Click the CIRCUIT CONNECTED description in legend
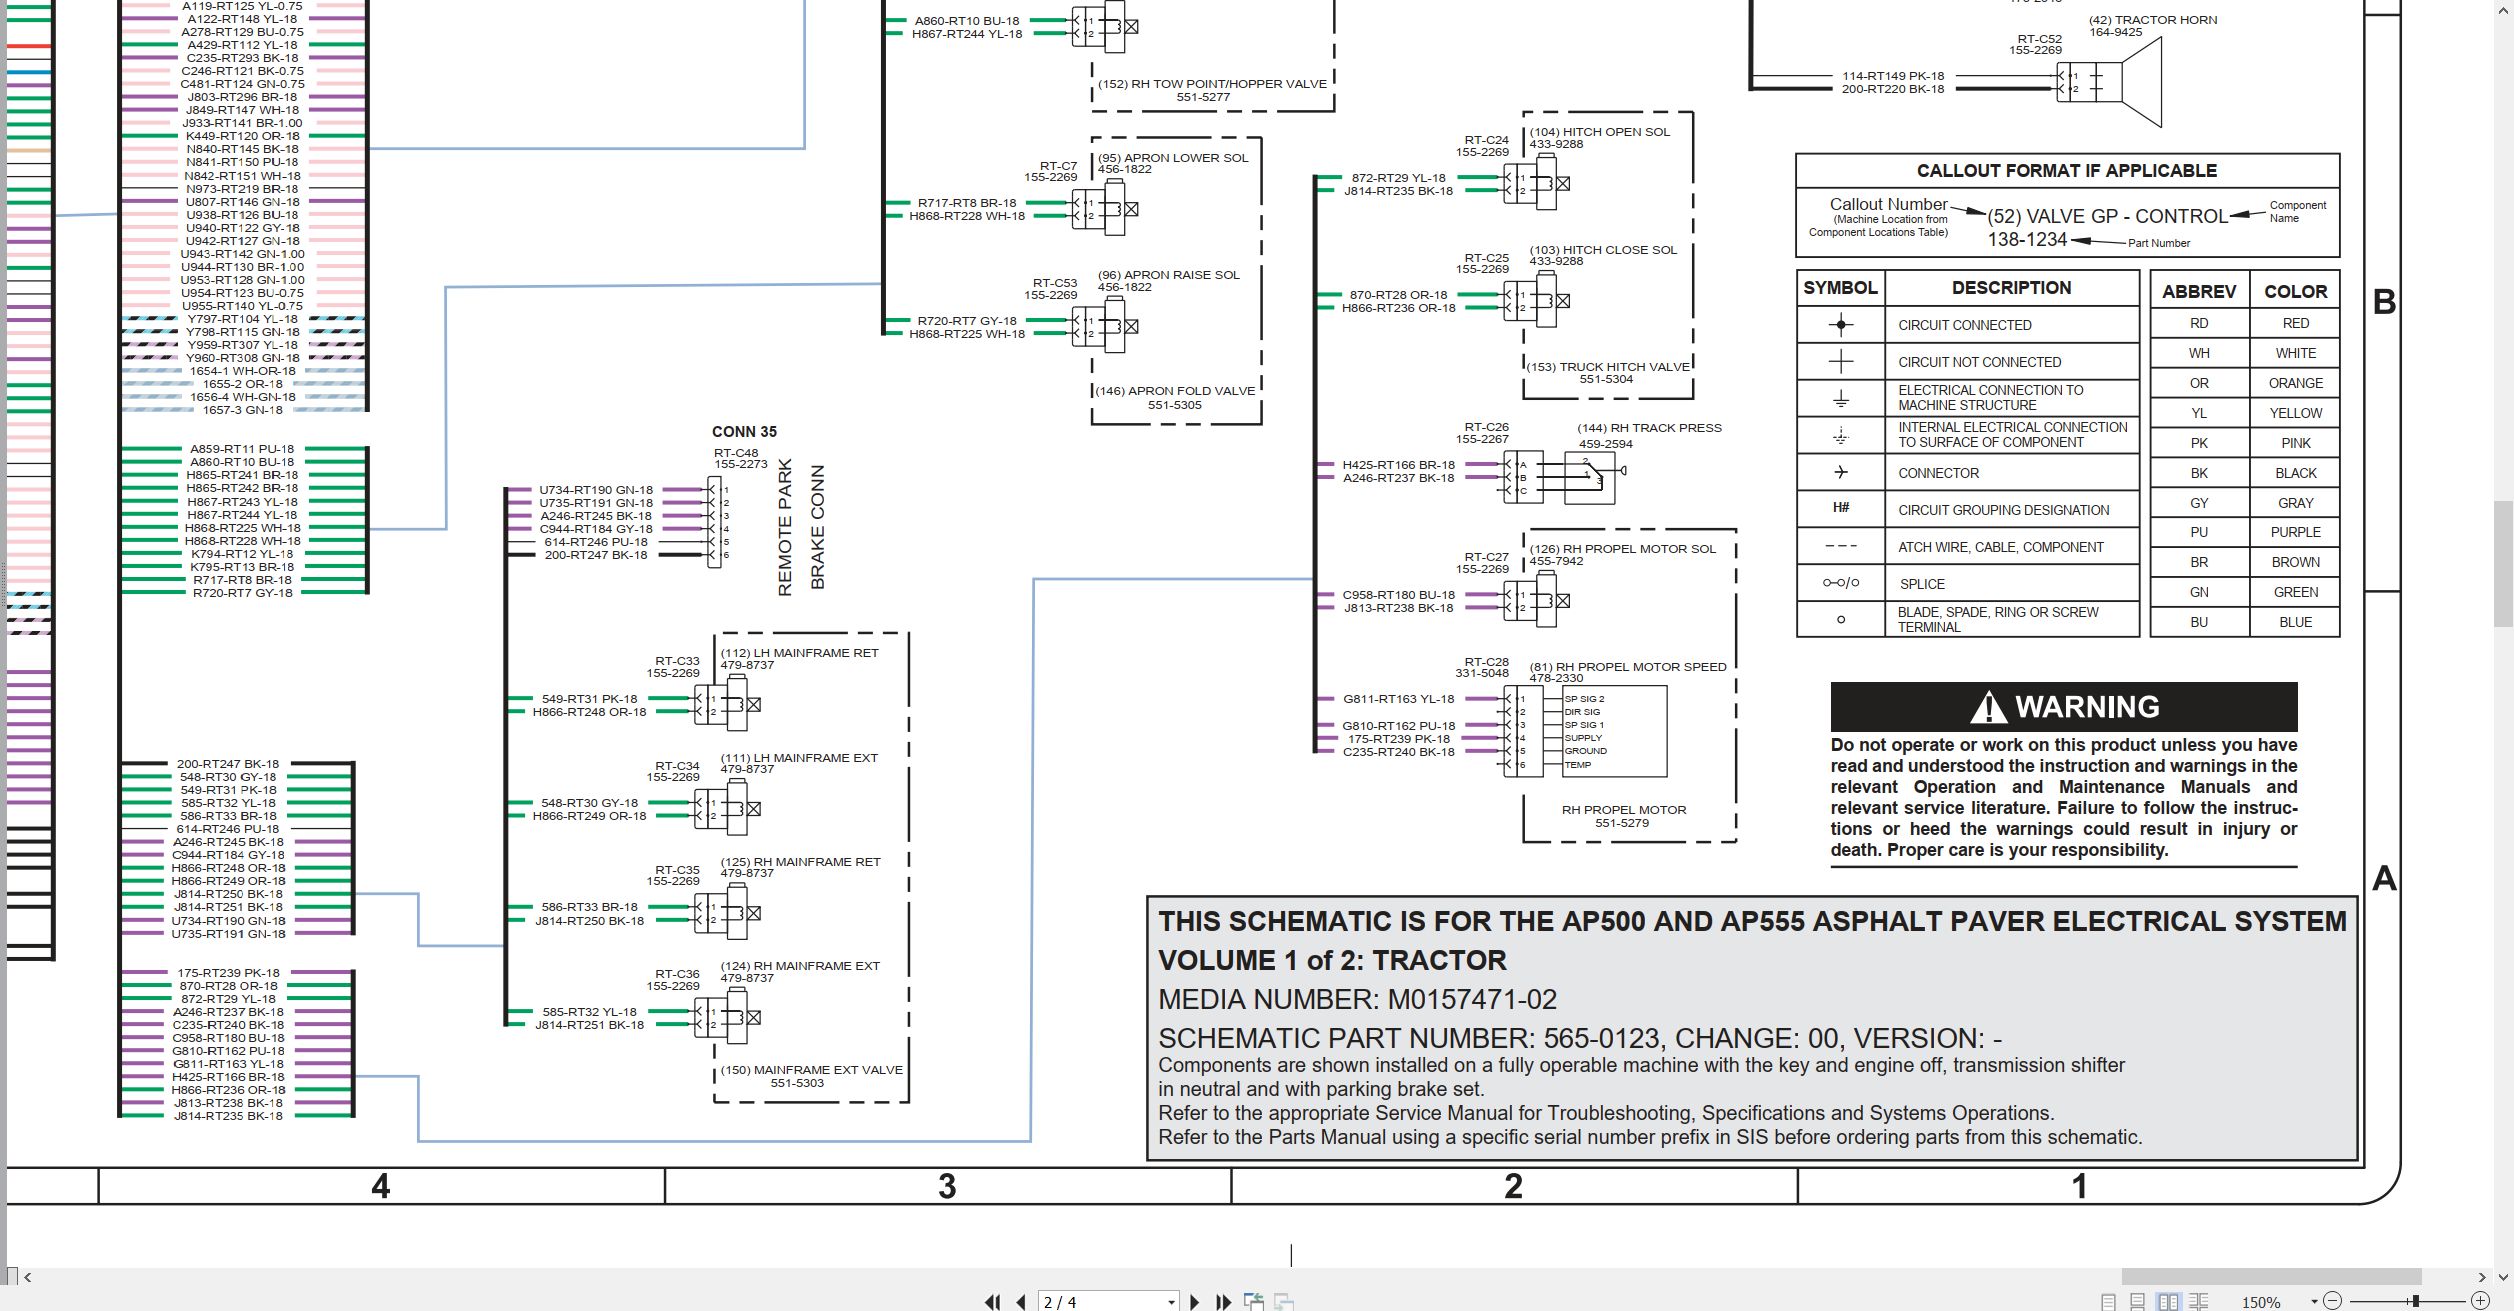Image resolution: width=2514 pixels, height=1311 pixels. coord(1964,325)
